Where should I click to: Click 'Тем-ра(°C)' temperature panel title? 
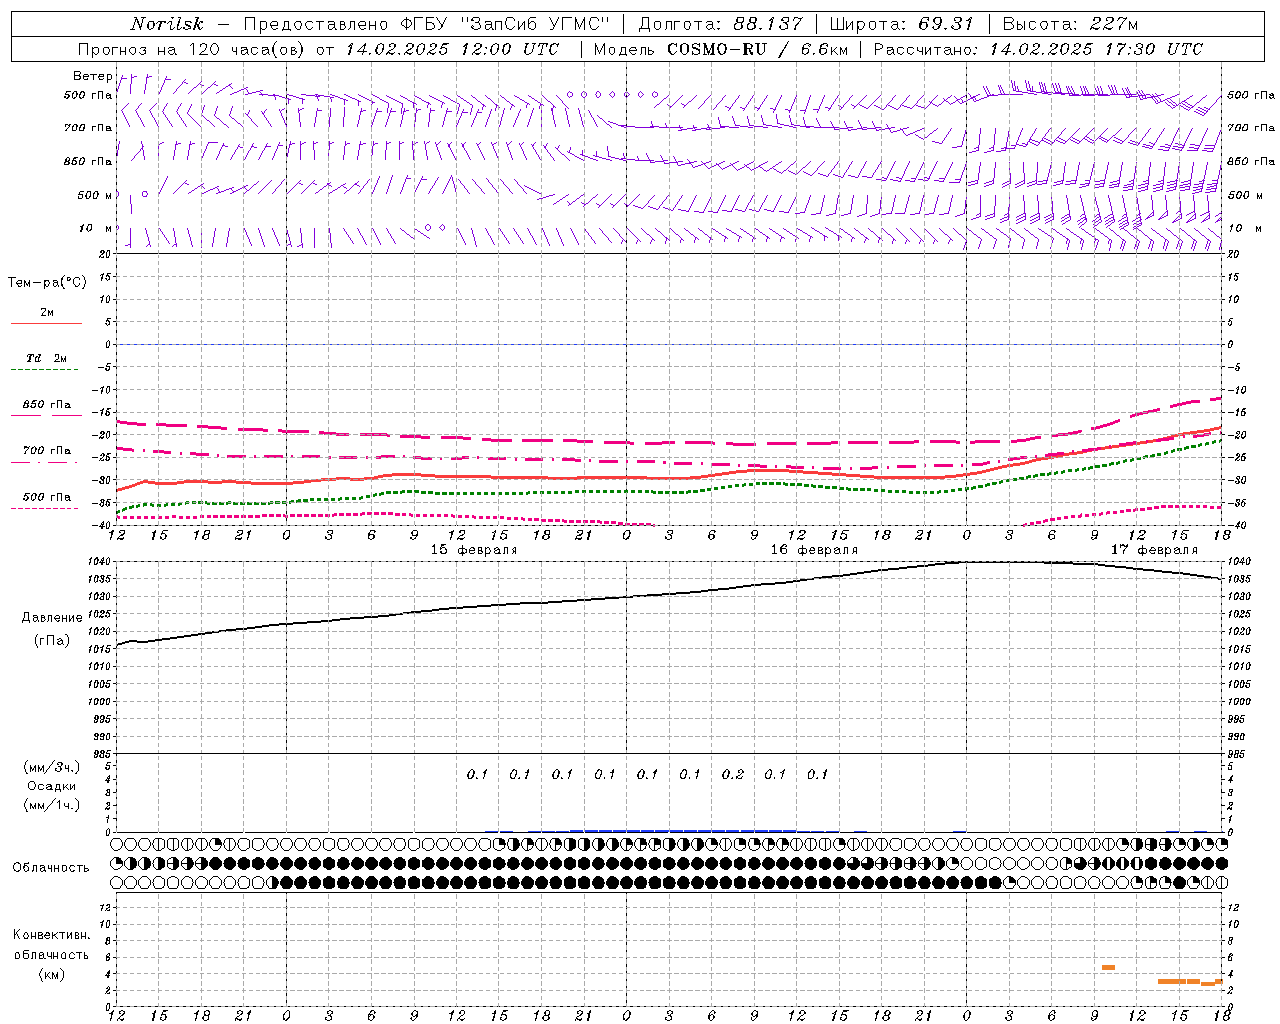[x=47, y=283]
